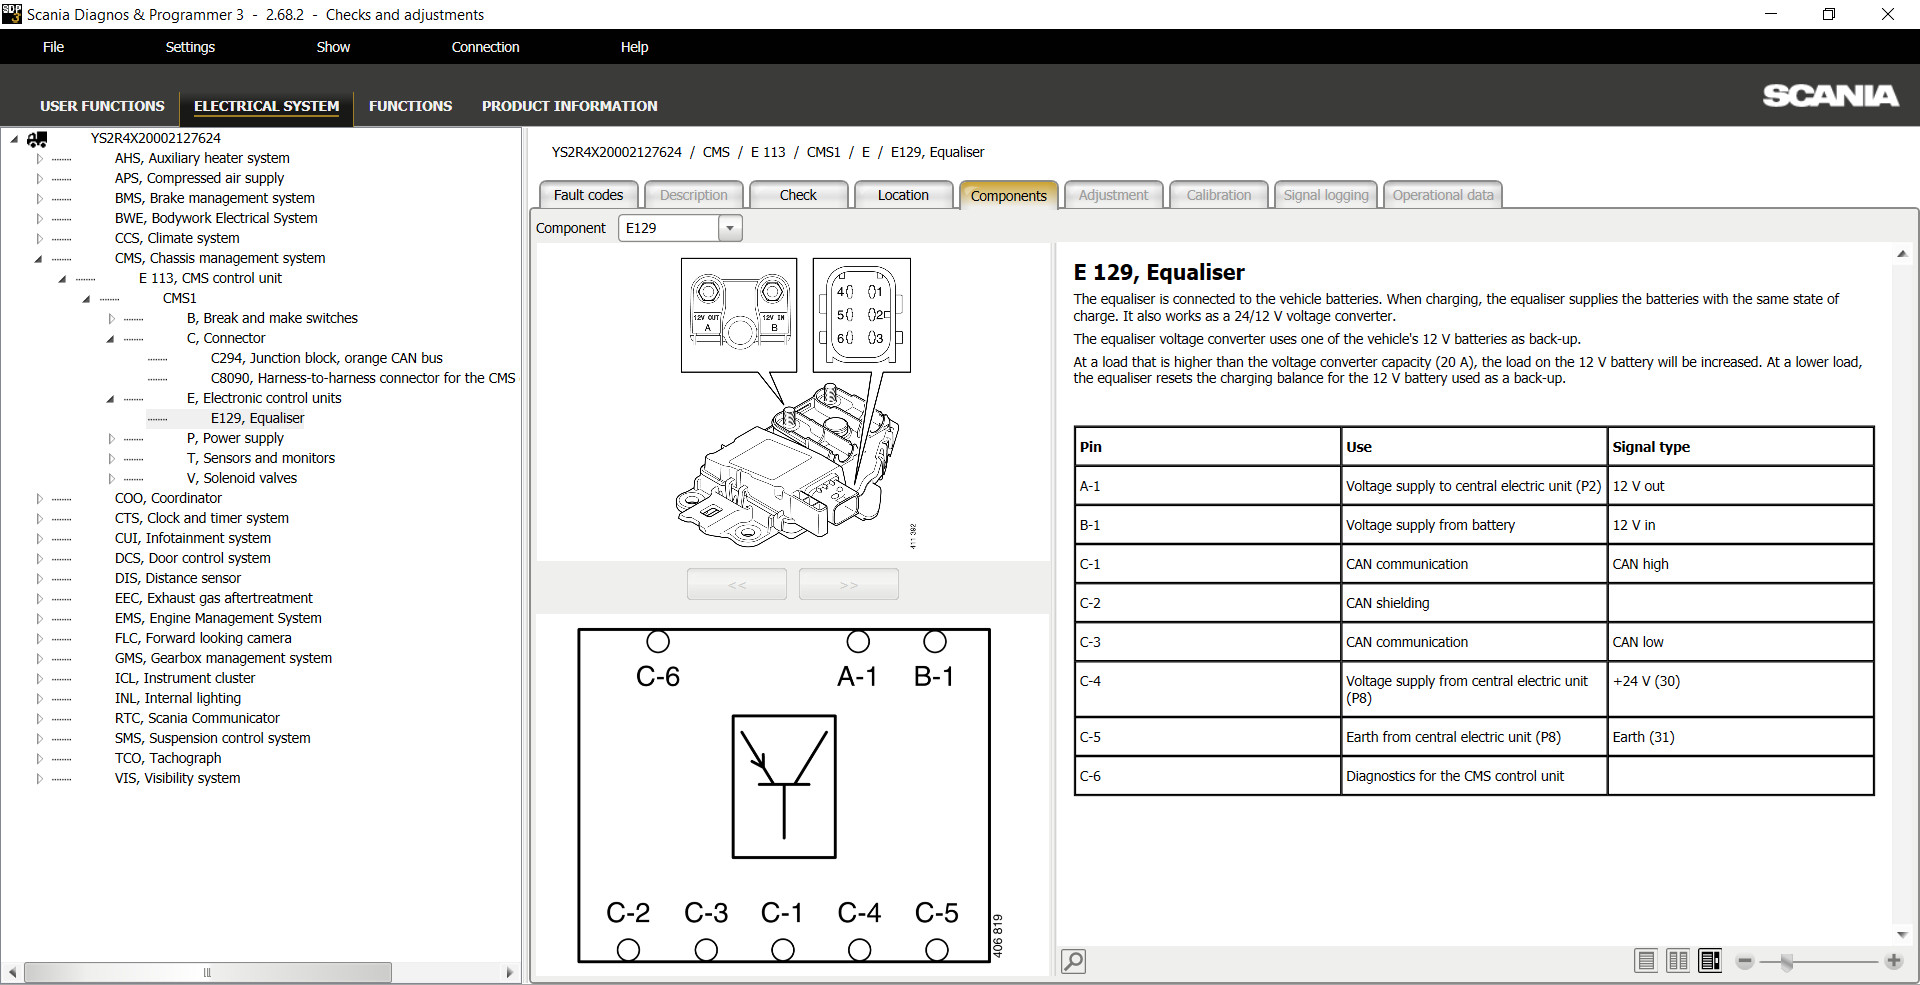Click the magnifier search icon below the document
This screenshot has height=985, width=1920.
[1073, 961]
